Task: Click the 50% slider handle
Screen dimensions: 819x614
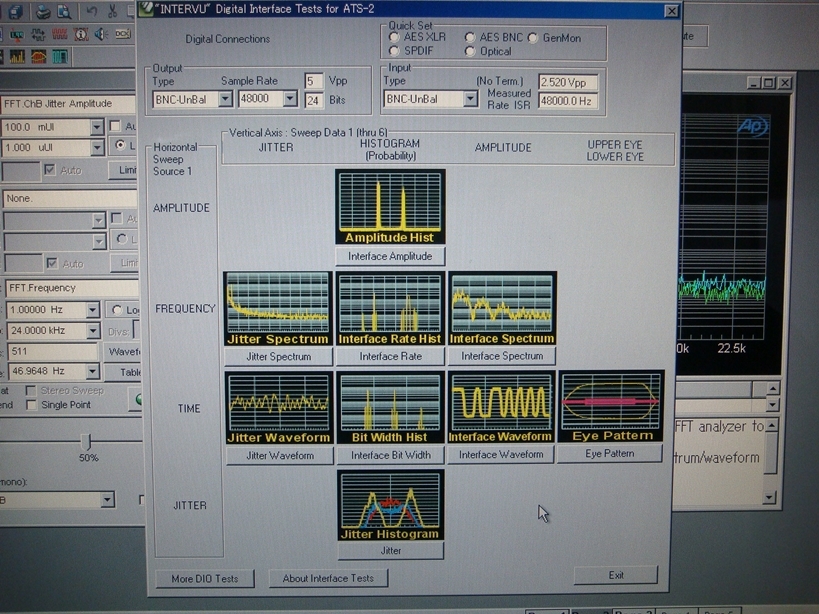Action: [87, 442]
